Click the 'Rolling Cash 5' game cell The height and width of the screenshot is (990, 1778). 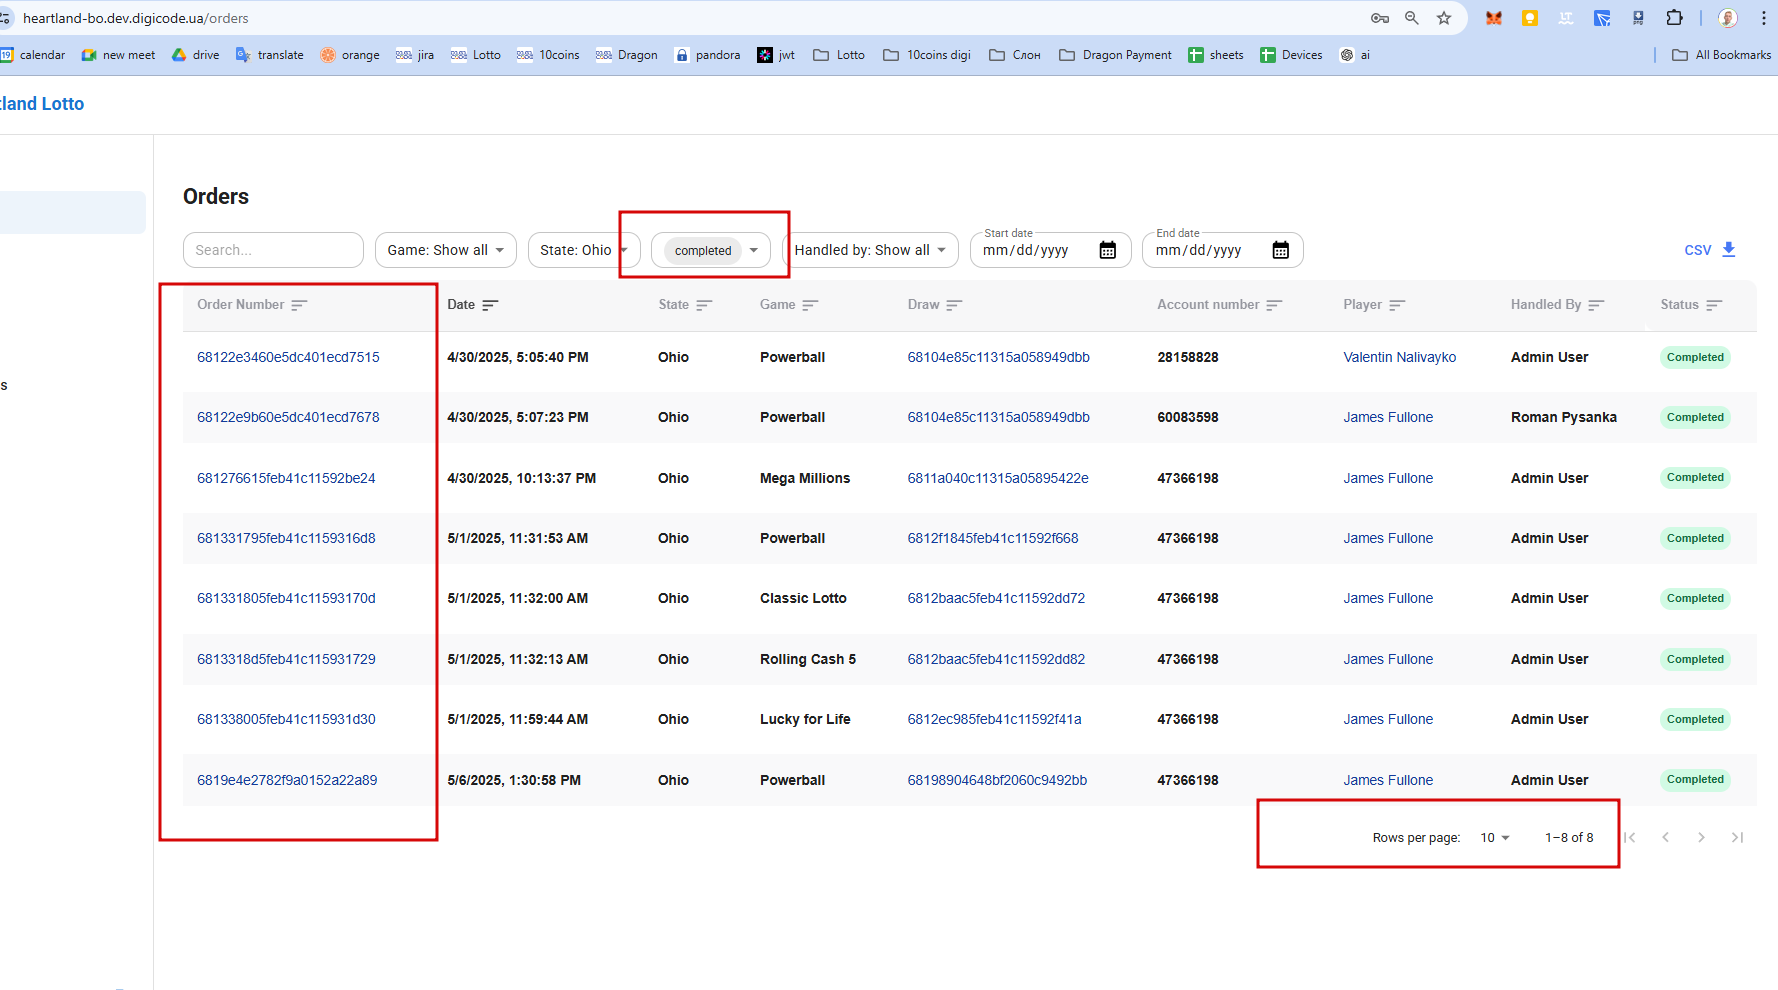(808, 659)
